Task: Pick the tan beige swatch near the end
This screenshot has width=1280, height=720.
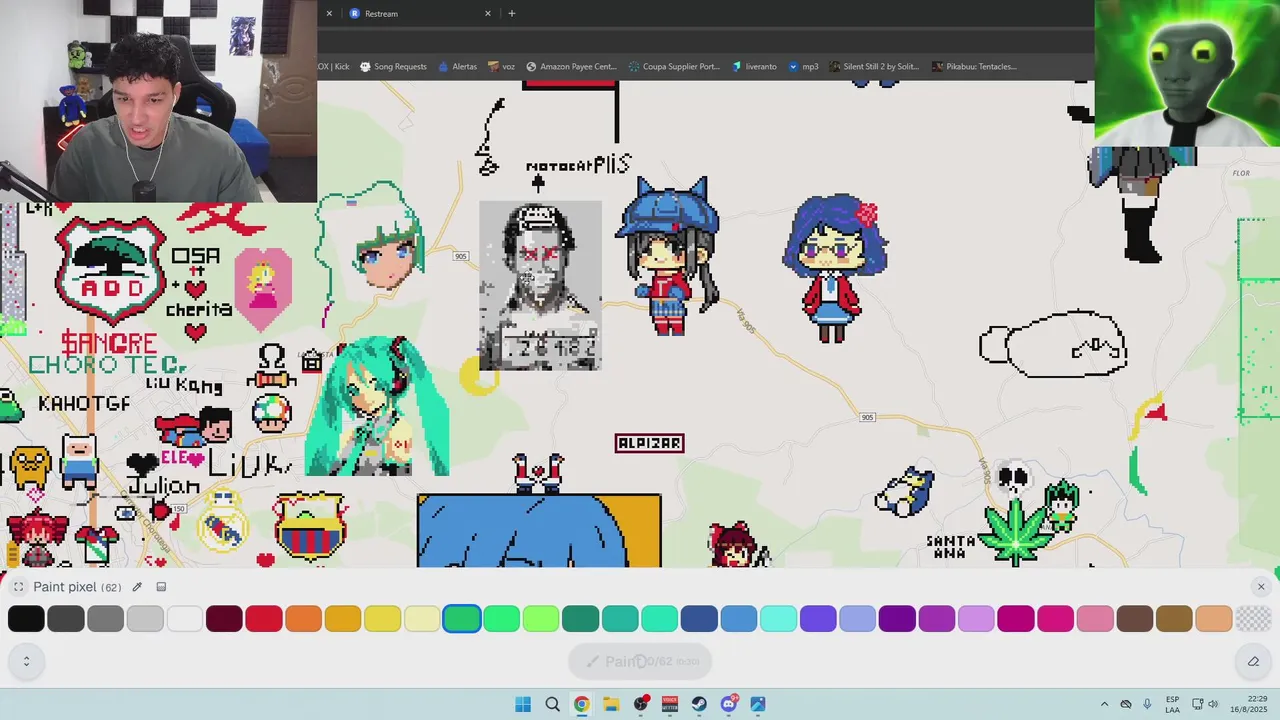Action: [1213, 619]
